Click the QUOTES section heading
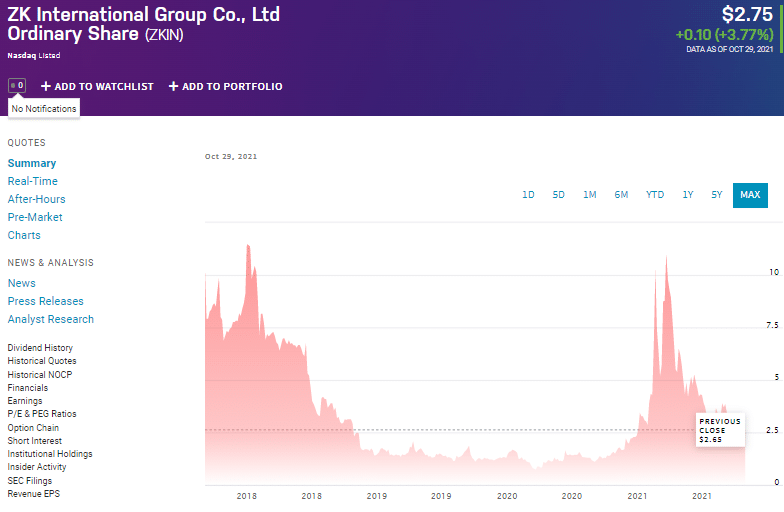The height and width of the screenshot is (512, 784). (26, 142)
